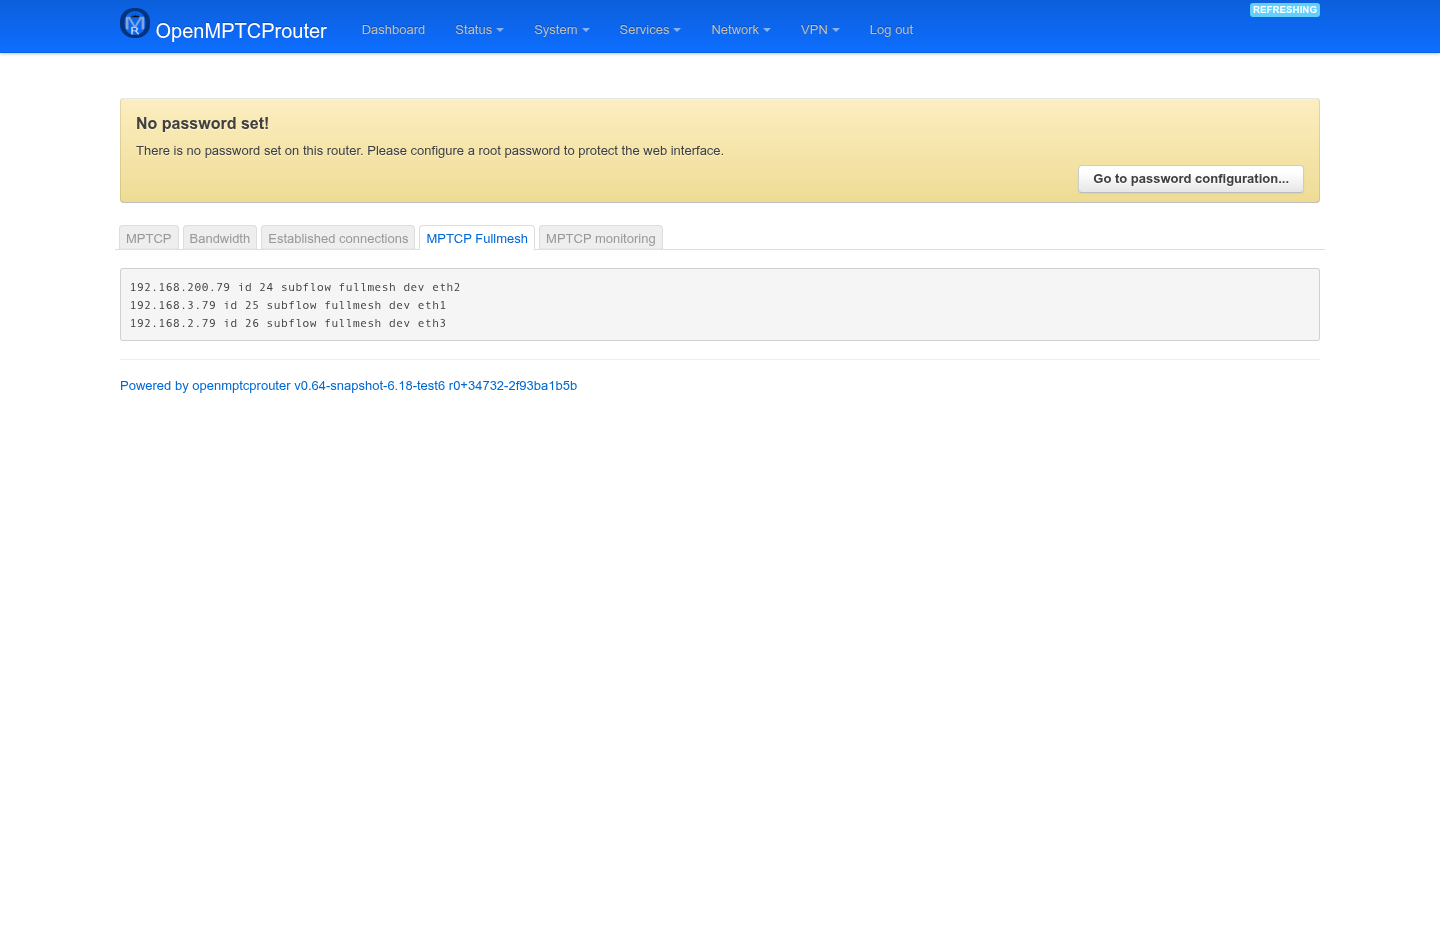Expand the VPN menu
This screenshot has width=1440, height=950.
(x=820, y=30)
